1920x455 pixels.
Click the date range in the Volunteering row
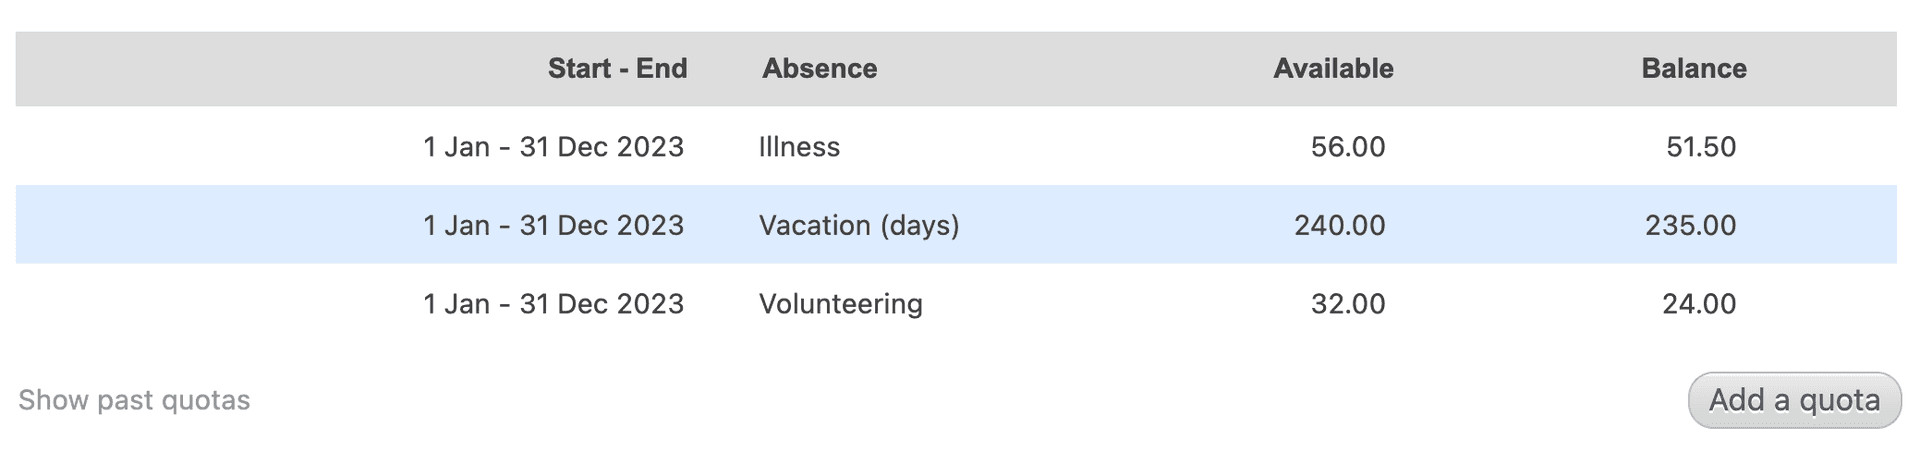[553, 304]
